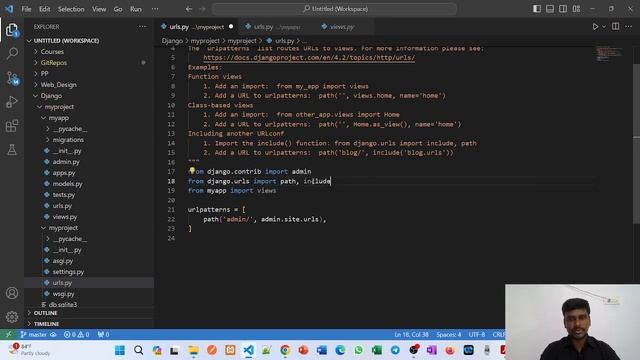Click the Run Python File play button

(x=596, y=27)
